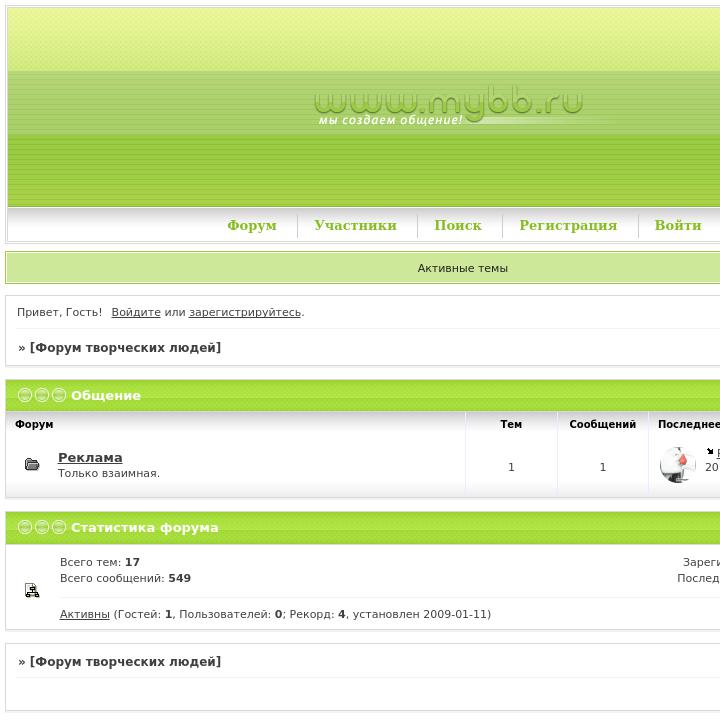The image size is (720, 720).
Task: Click the forum statistics network icon
Action: click(32, 590)
